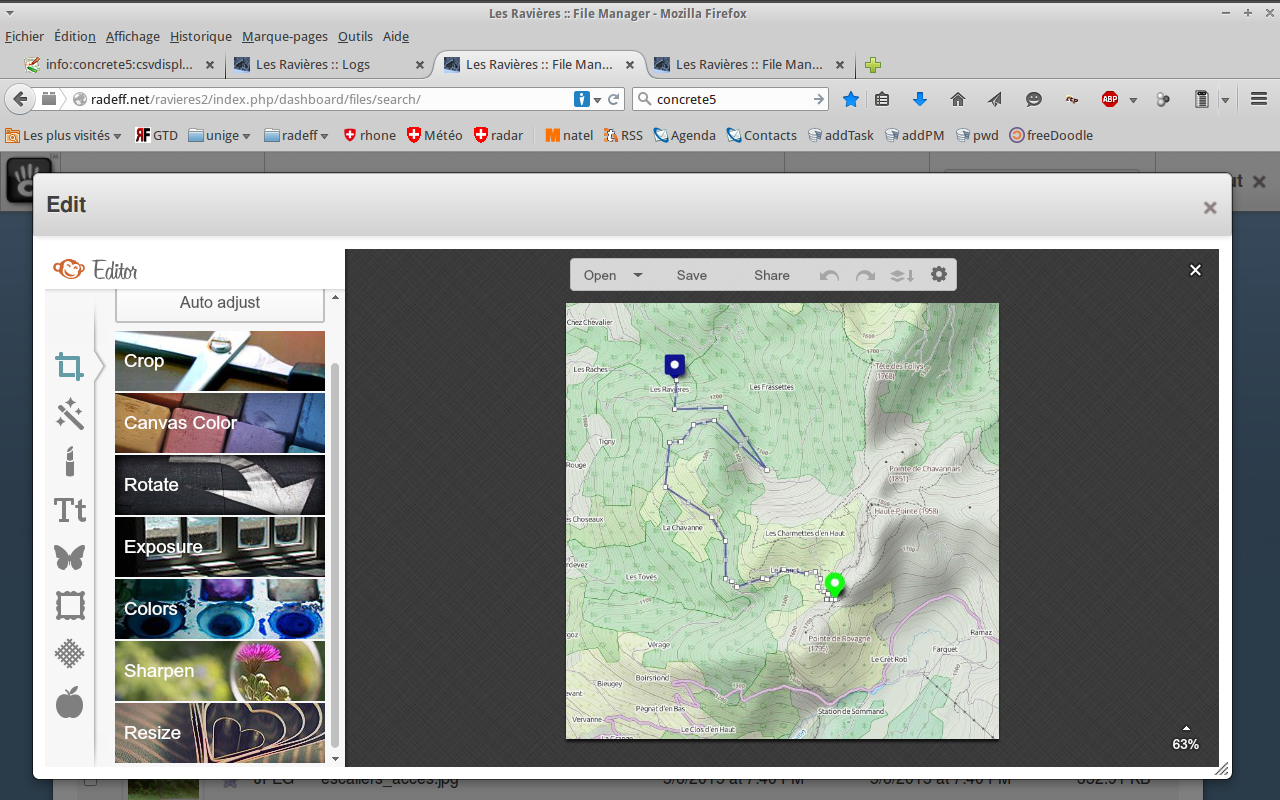The image size is (1280, 800).
Task: Click the undo arrow in editor toolbar
Action: click(x=829, y=275)
